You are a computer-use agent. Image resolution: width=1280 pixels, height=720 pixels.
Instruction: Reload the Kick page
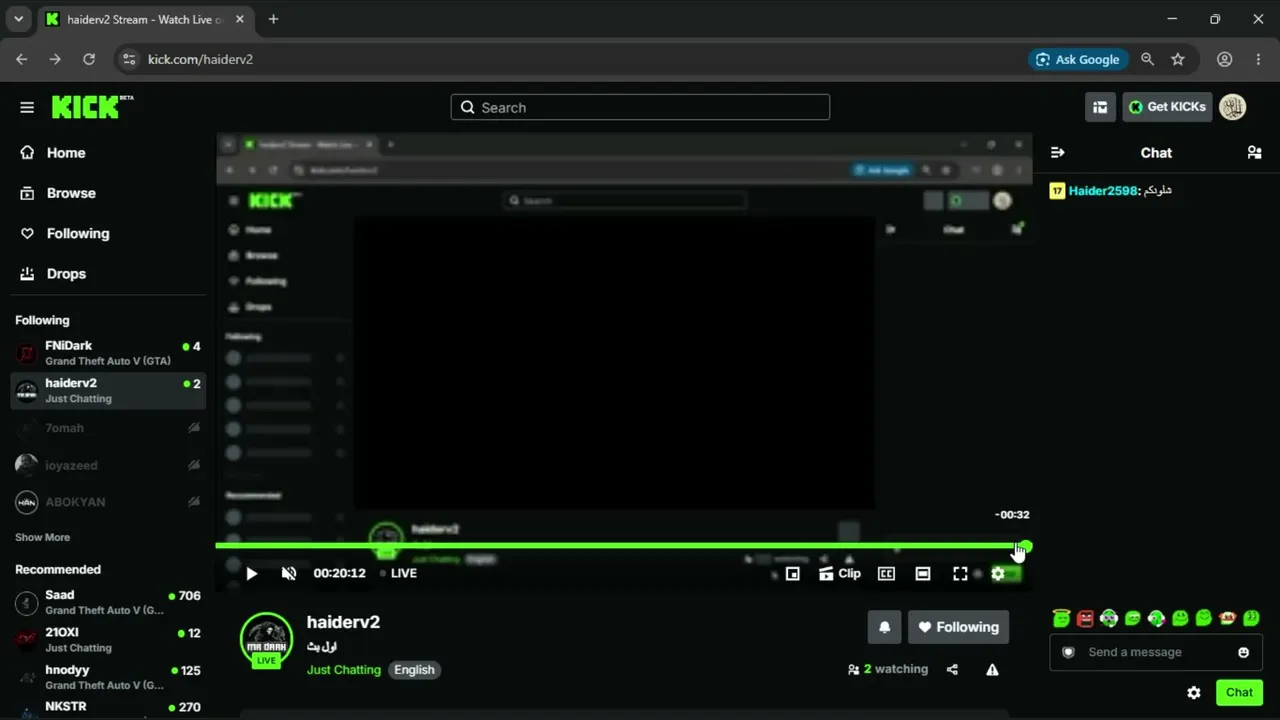point(89,59)
